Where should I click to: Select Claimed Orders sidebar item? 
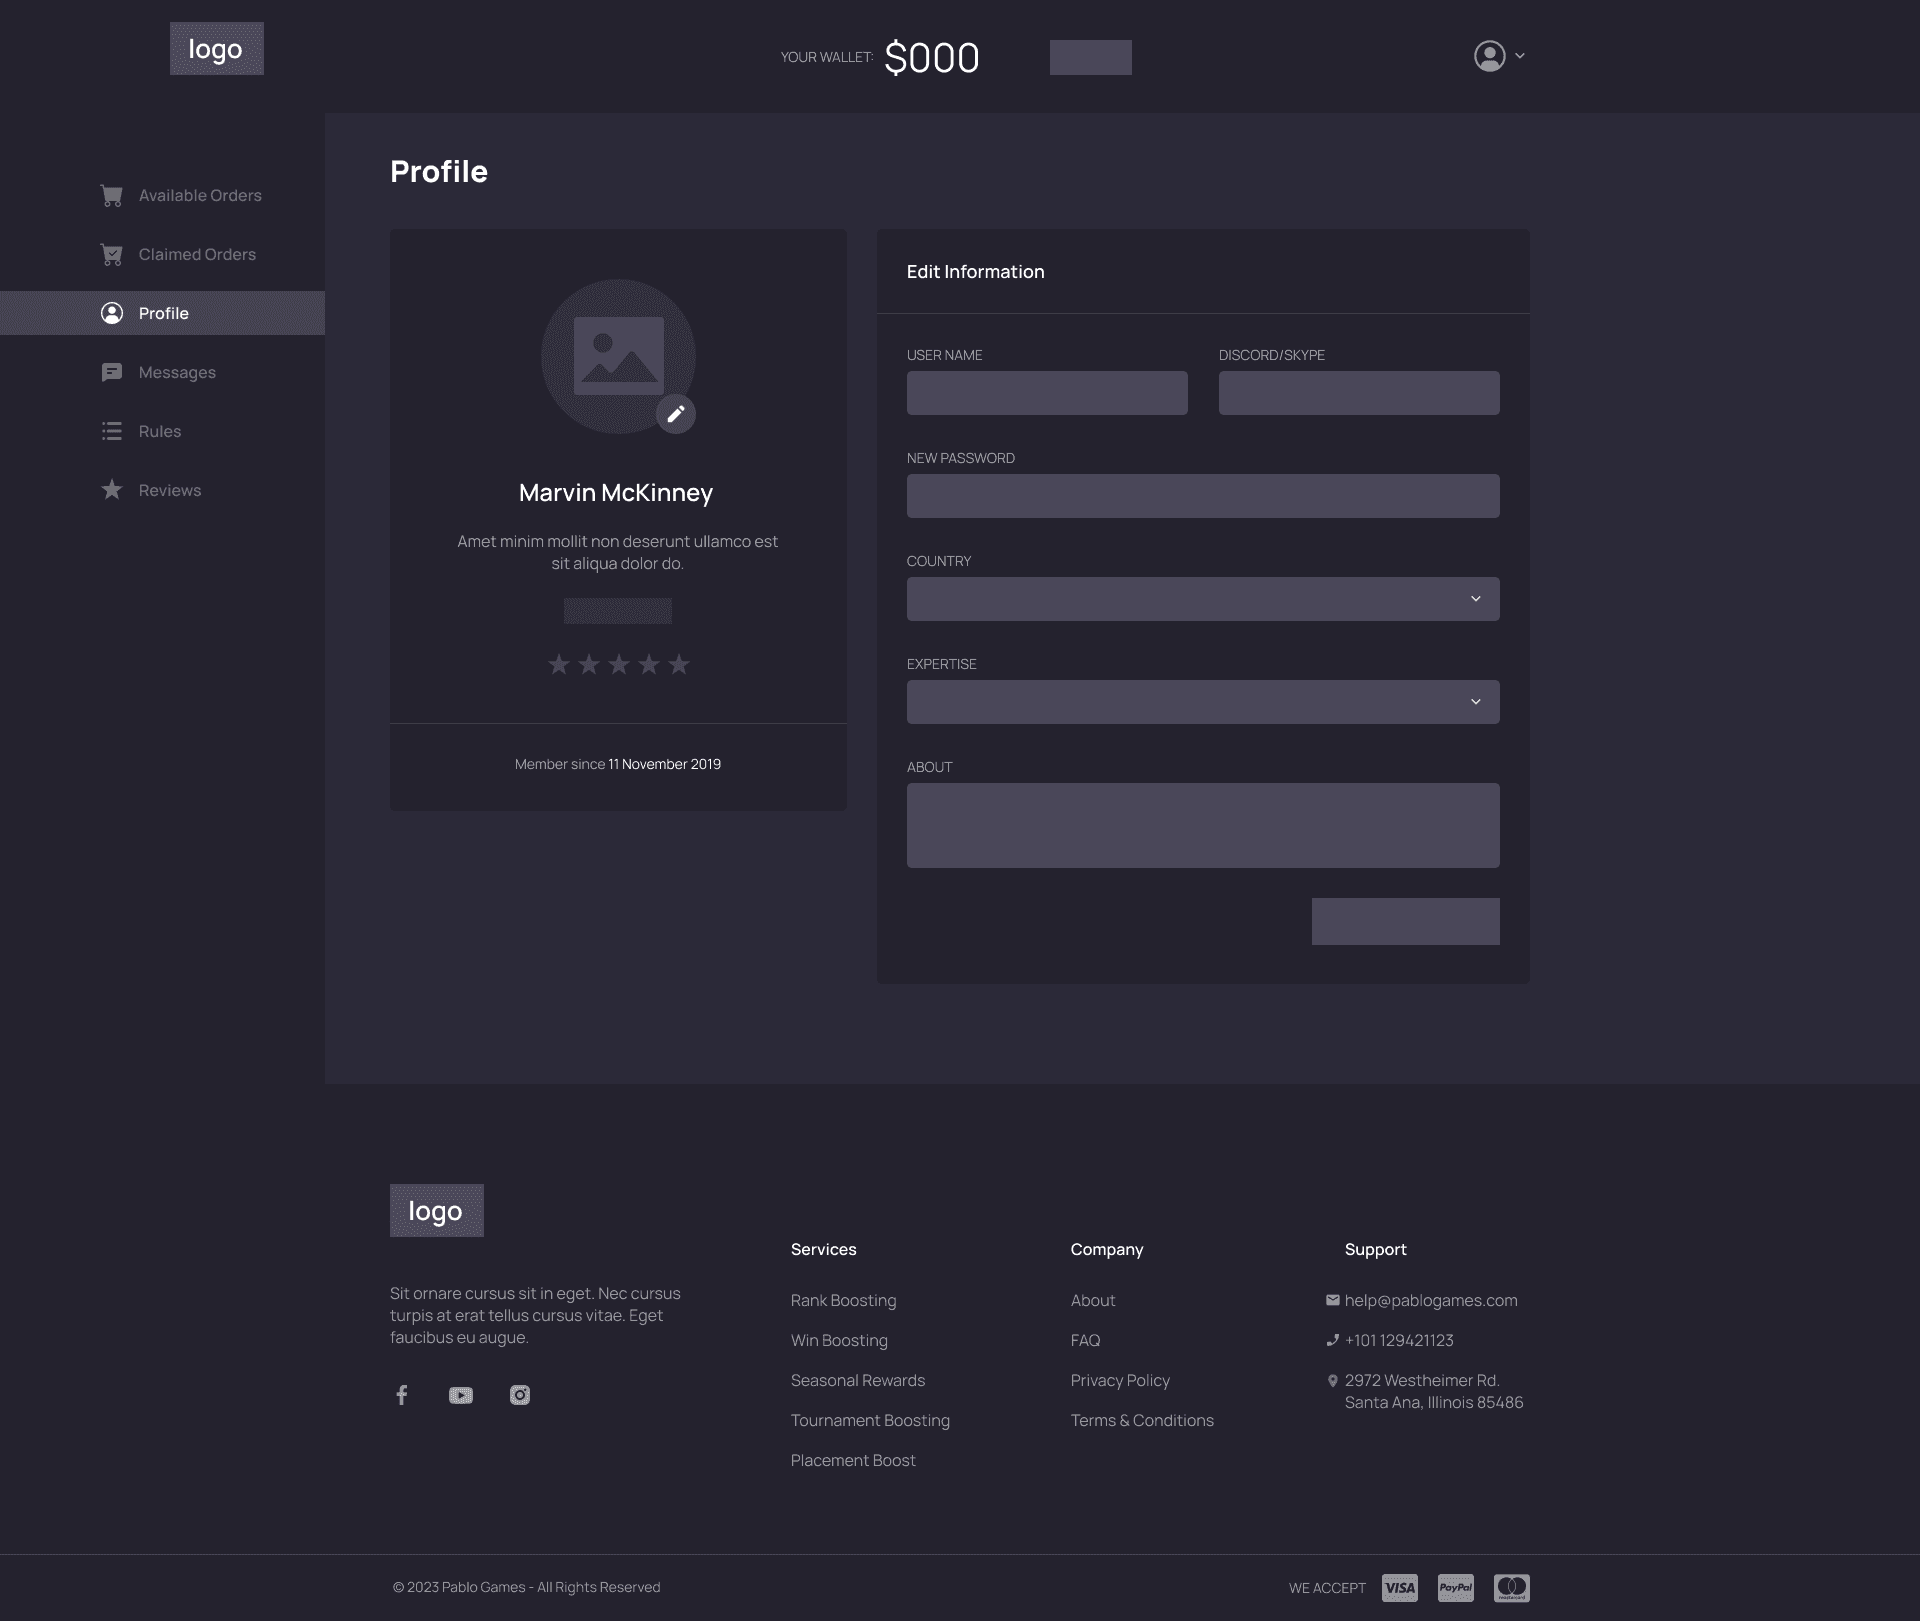point(197,255)
